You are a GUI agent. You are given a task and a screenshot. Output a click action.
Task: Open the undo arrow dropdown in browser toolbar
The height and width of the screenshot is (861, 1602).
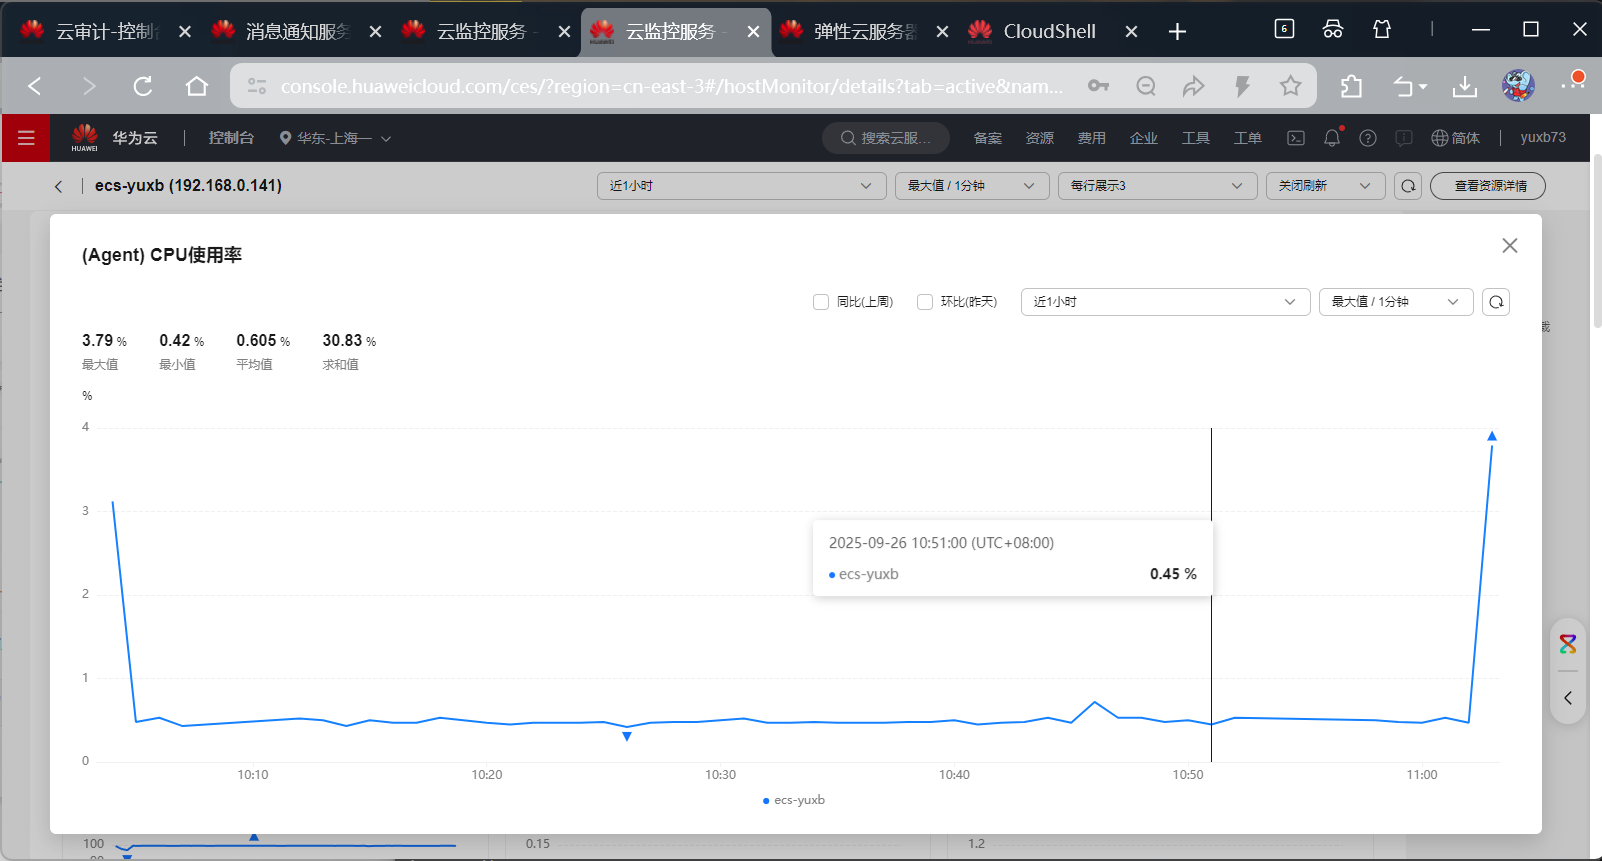pos(1410,86)
